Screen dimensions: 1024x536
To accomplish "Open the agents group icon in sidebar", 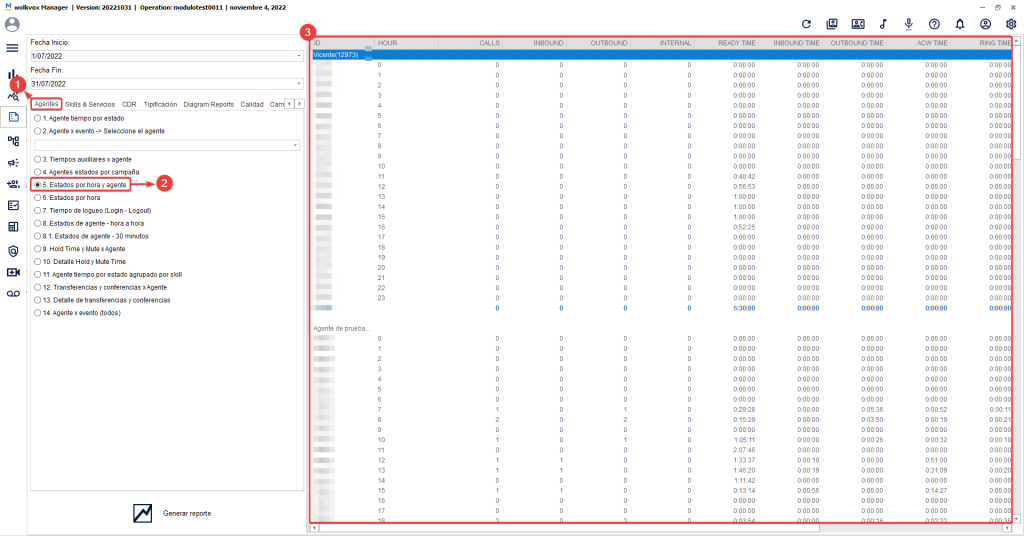I will 13,184.
